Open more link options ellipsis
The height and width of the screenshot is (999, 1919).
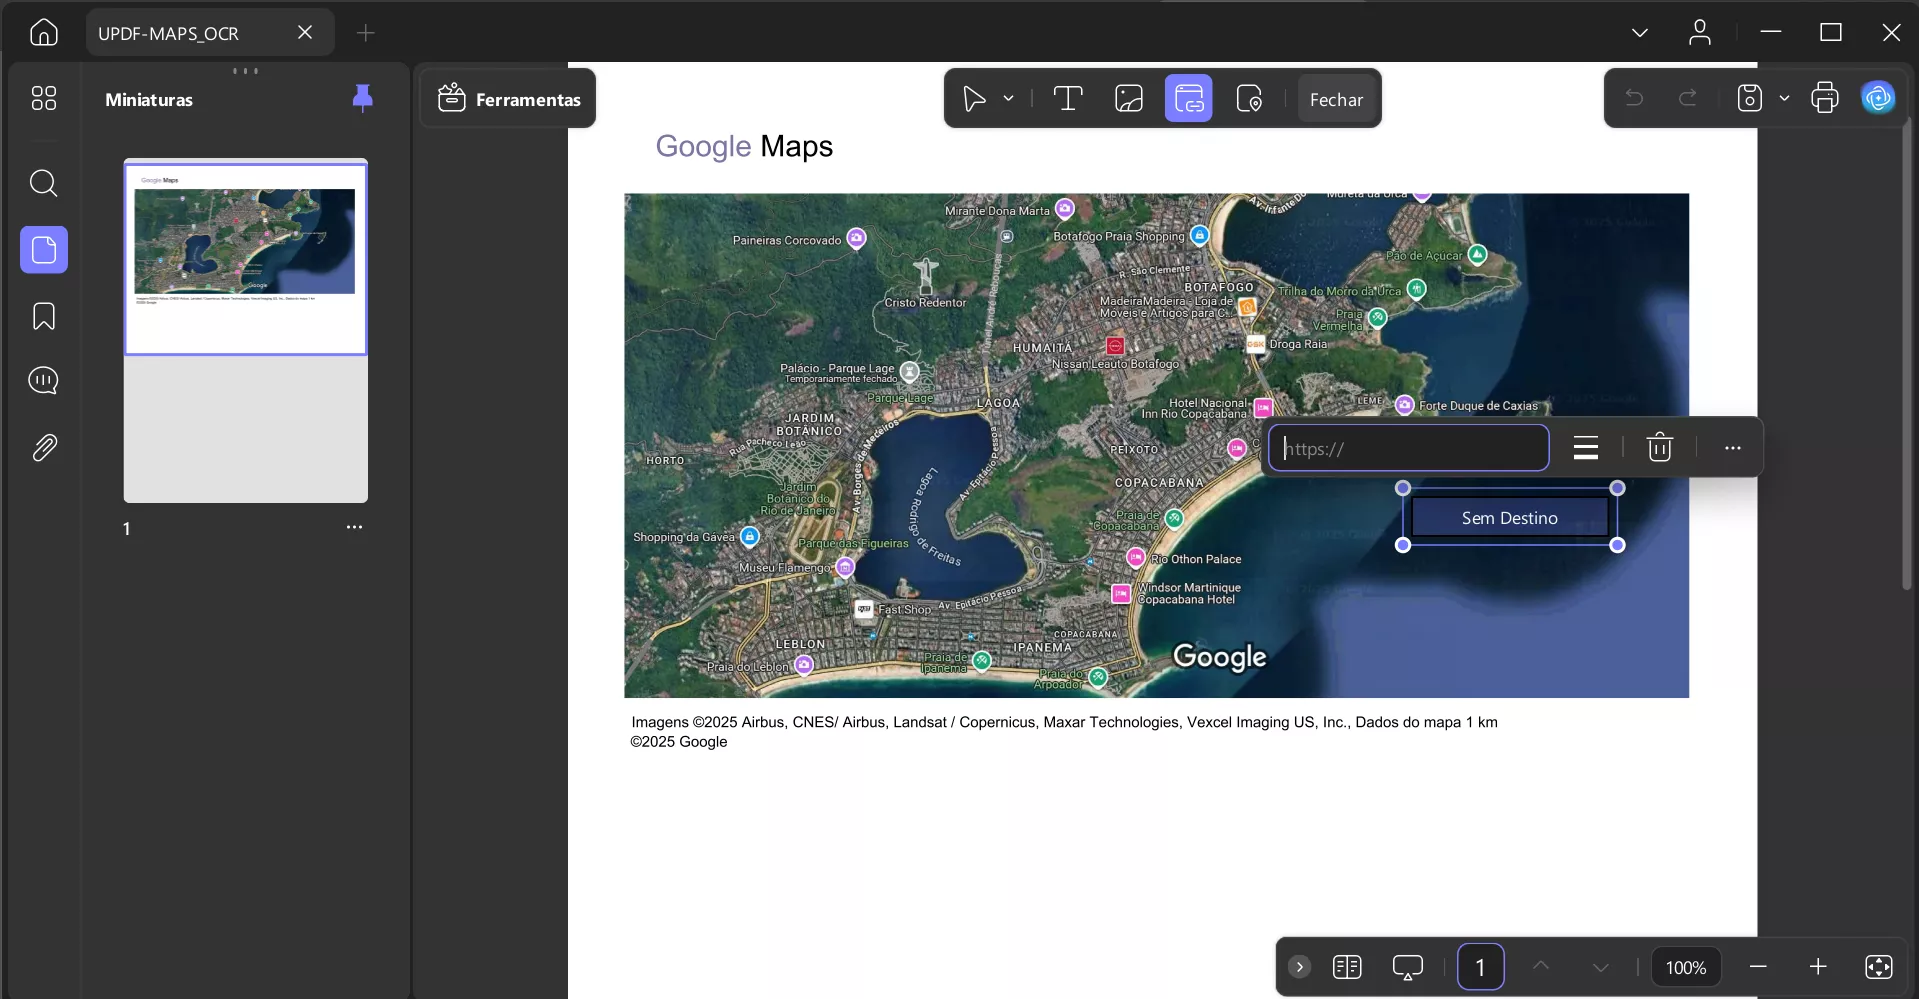pos(1733,448)
